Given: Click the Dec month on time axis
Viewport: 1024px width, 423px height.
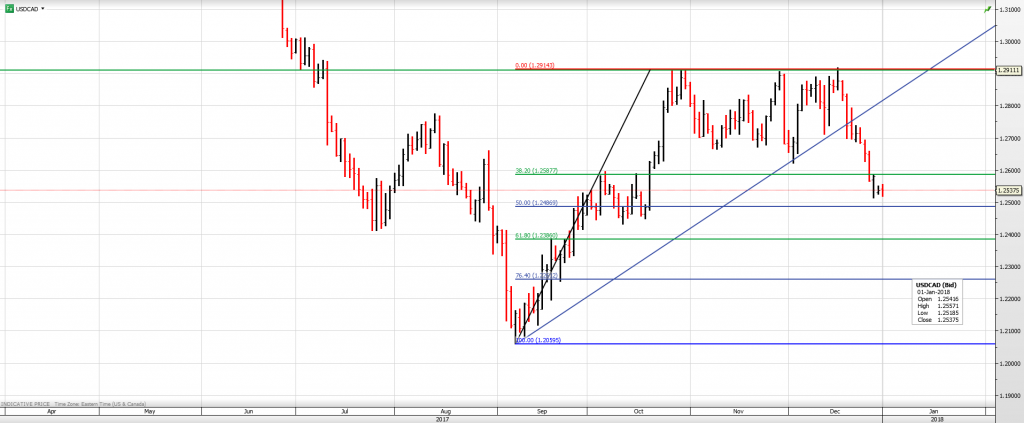Looking at the screenshot, I should pyautogui.click(x=834, y=410).
